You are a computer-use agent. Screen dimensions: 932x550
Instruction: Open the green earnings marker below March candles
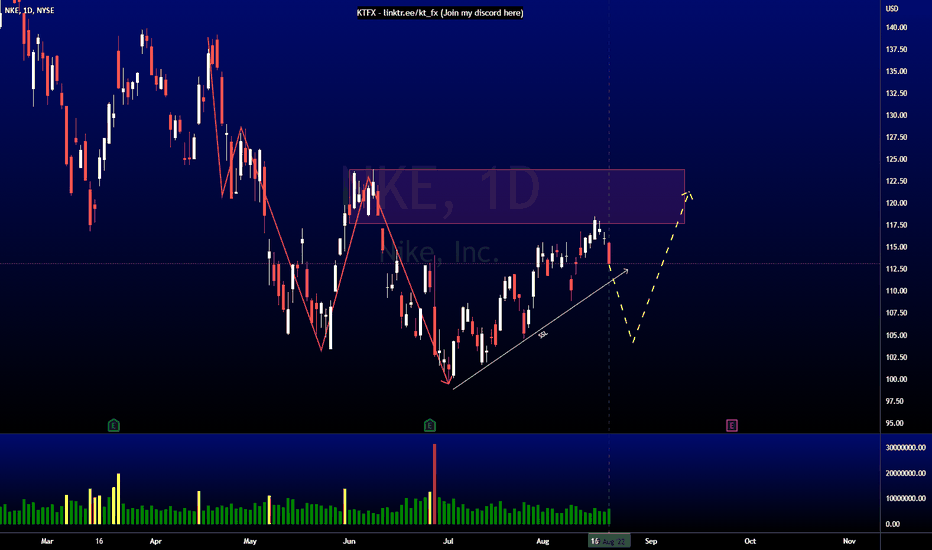[x=114, y=425]
